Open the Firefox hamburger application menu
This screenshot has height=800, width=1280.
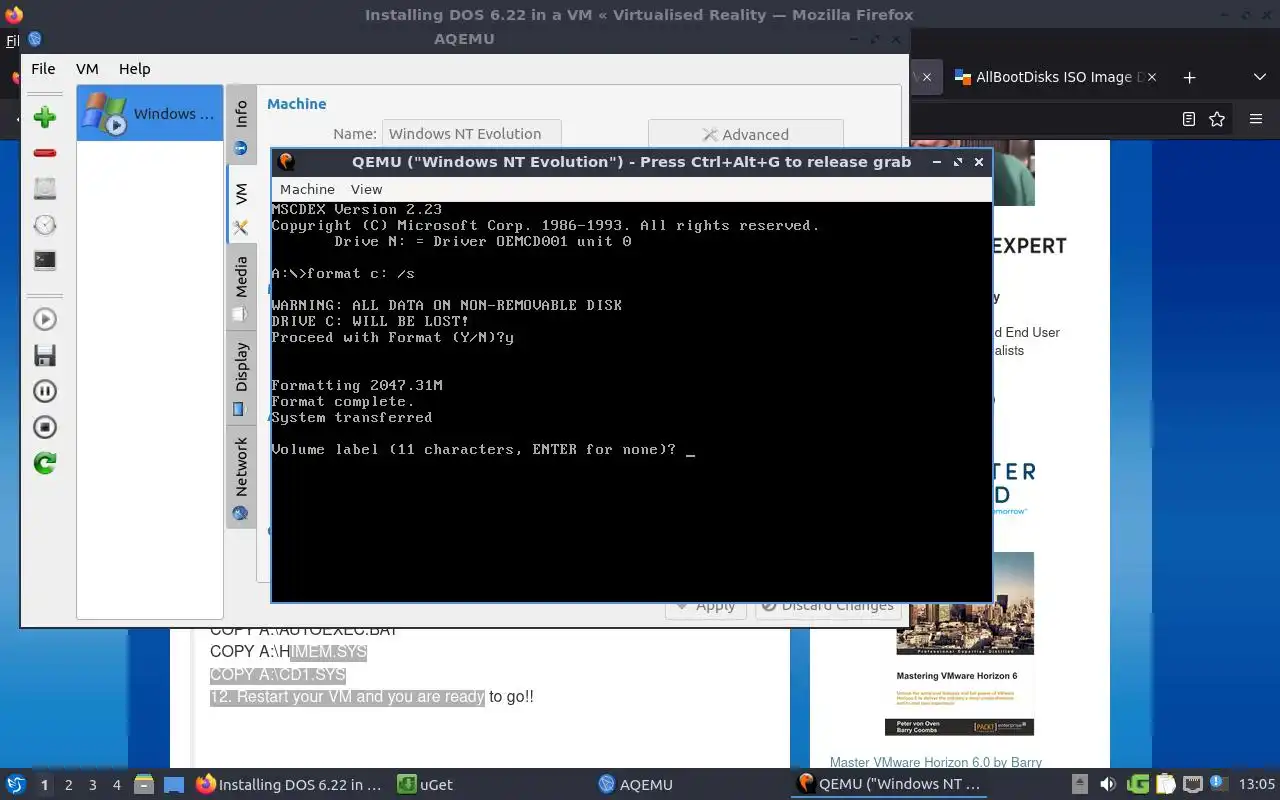pyautogui.click(x=1256, y=119)
